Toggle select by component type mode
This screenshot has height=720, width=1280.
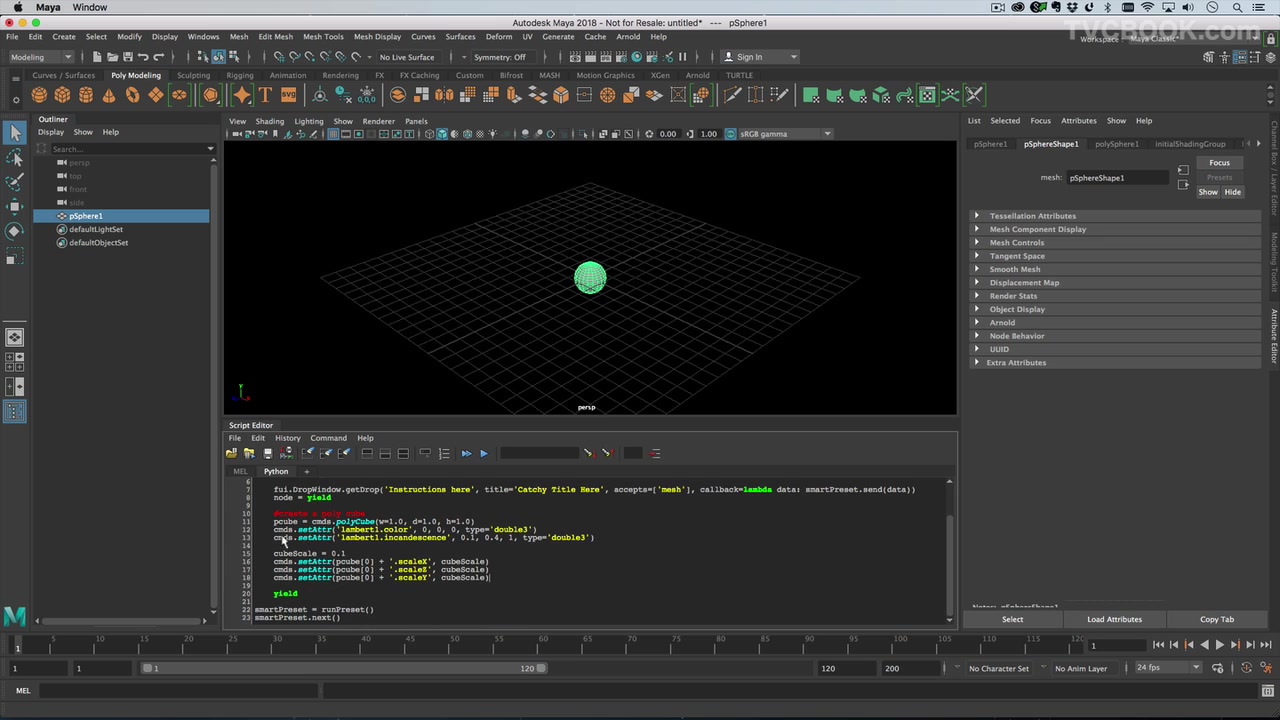[x=233, y=57]
